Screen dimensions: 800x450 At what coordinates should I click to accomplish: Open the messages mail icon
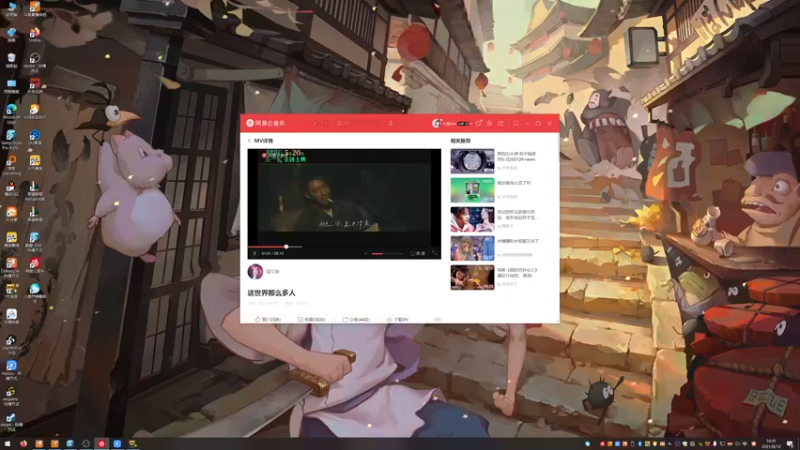tap(501, 123)
